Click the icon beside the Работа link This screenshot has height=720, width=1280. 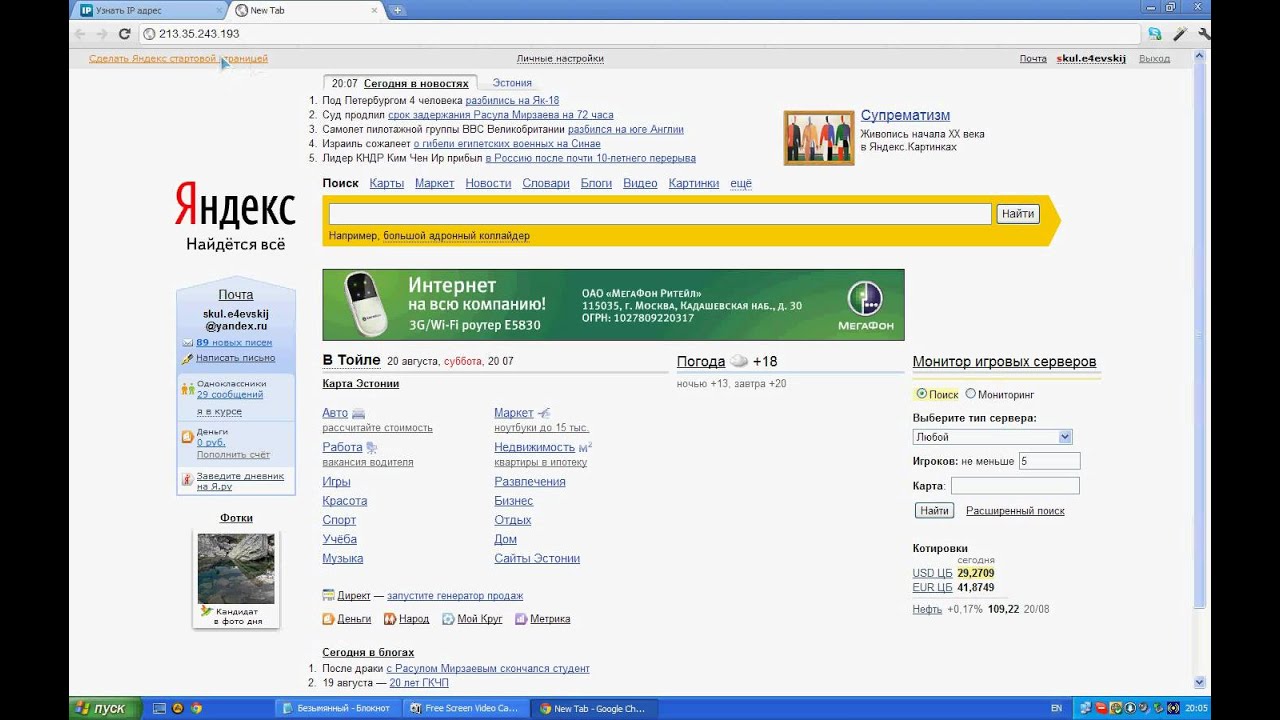pyautogui.click(x=372, y=448)
